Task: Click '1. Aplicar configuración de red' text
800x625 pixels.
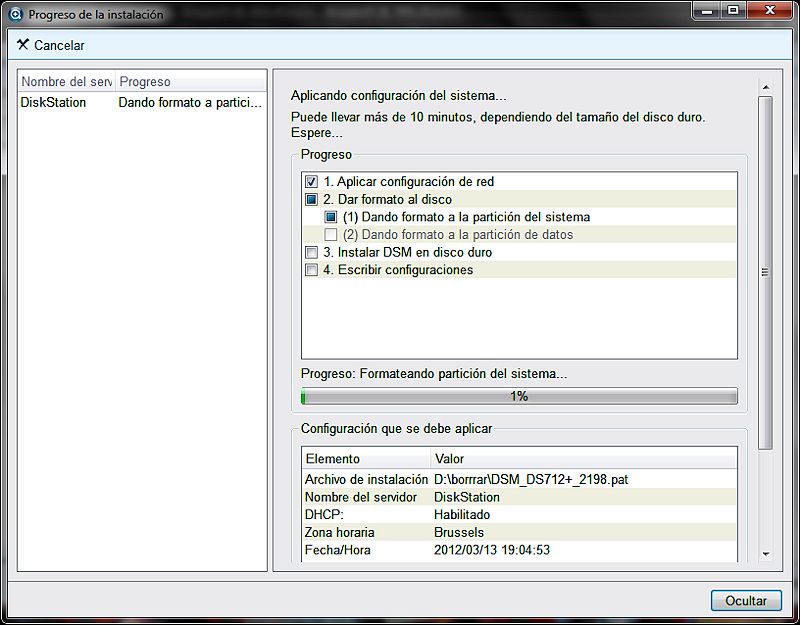Action: pyautogui.click(x=409, y=182)
